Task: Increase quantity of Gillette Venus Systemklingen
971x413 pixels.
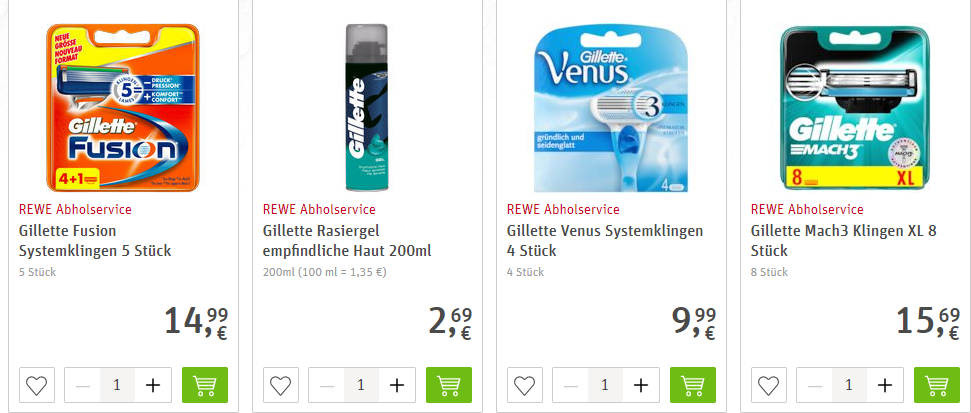Action: pyautogui.click(x=640, y=385)
